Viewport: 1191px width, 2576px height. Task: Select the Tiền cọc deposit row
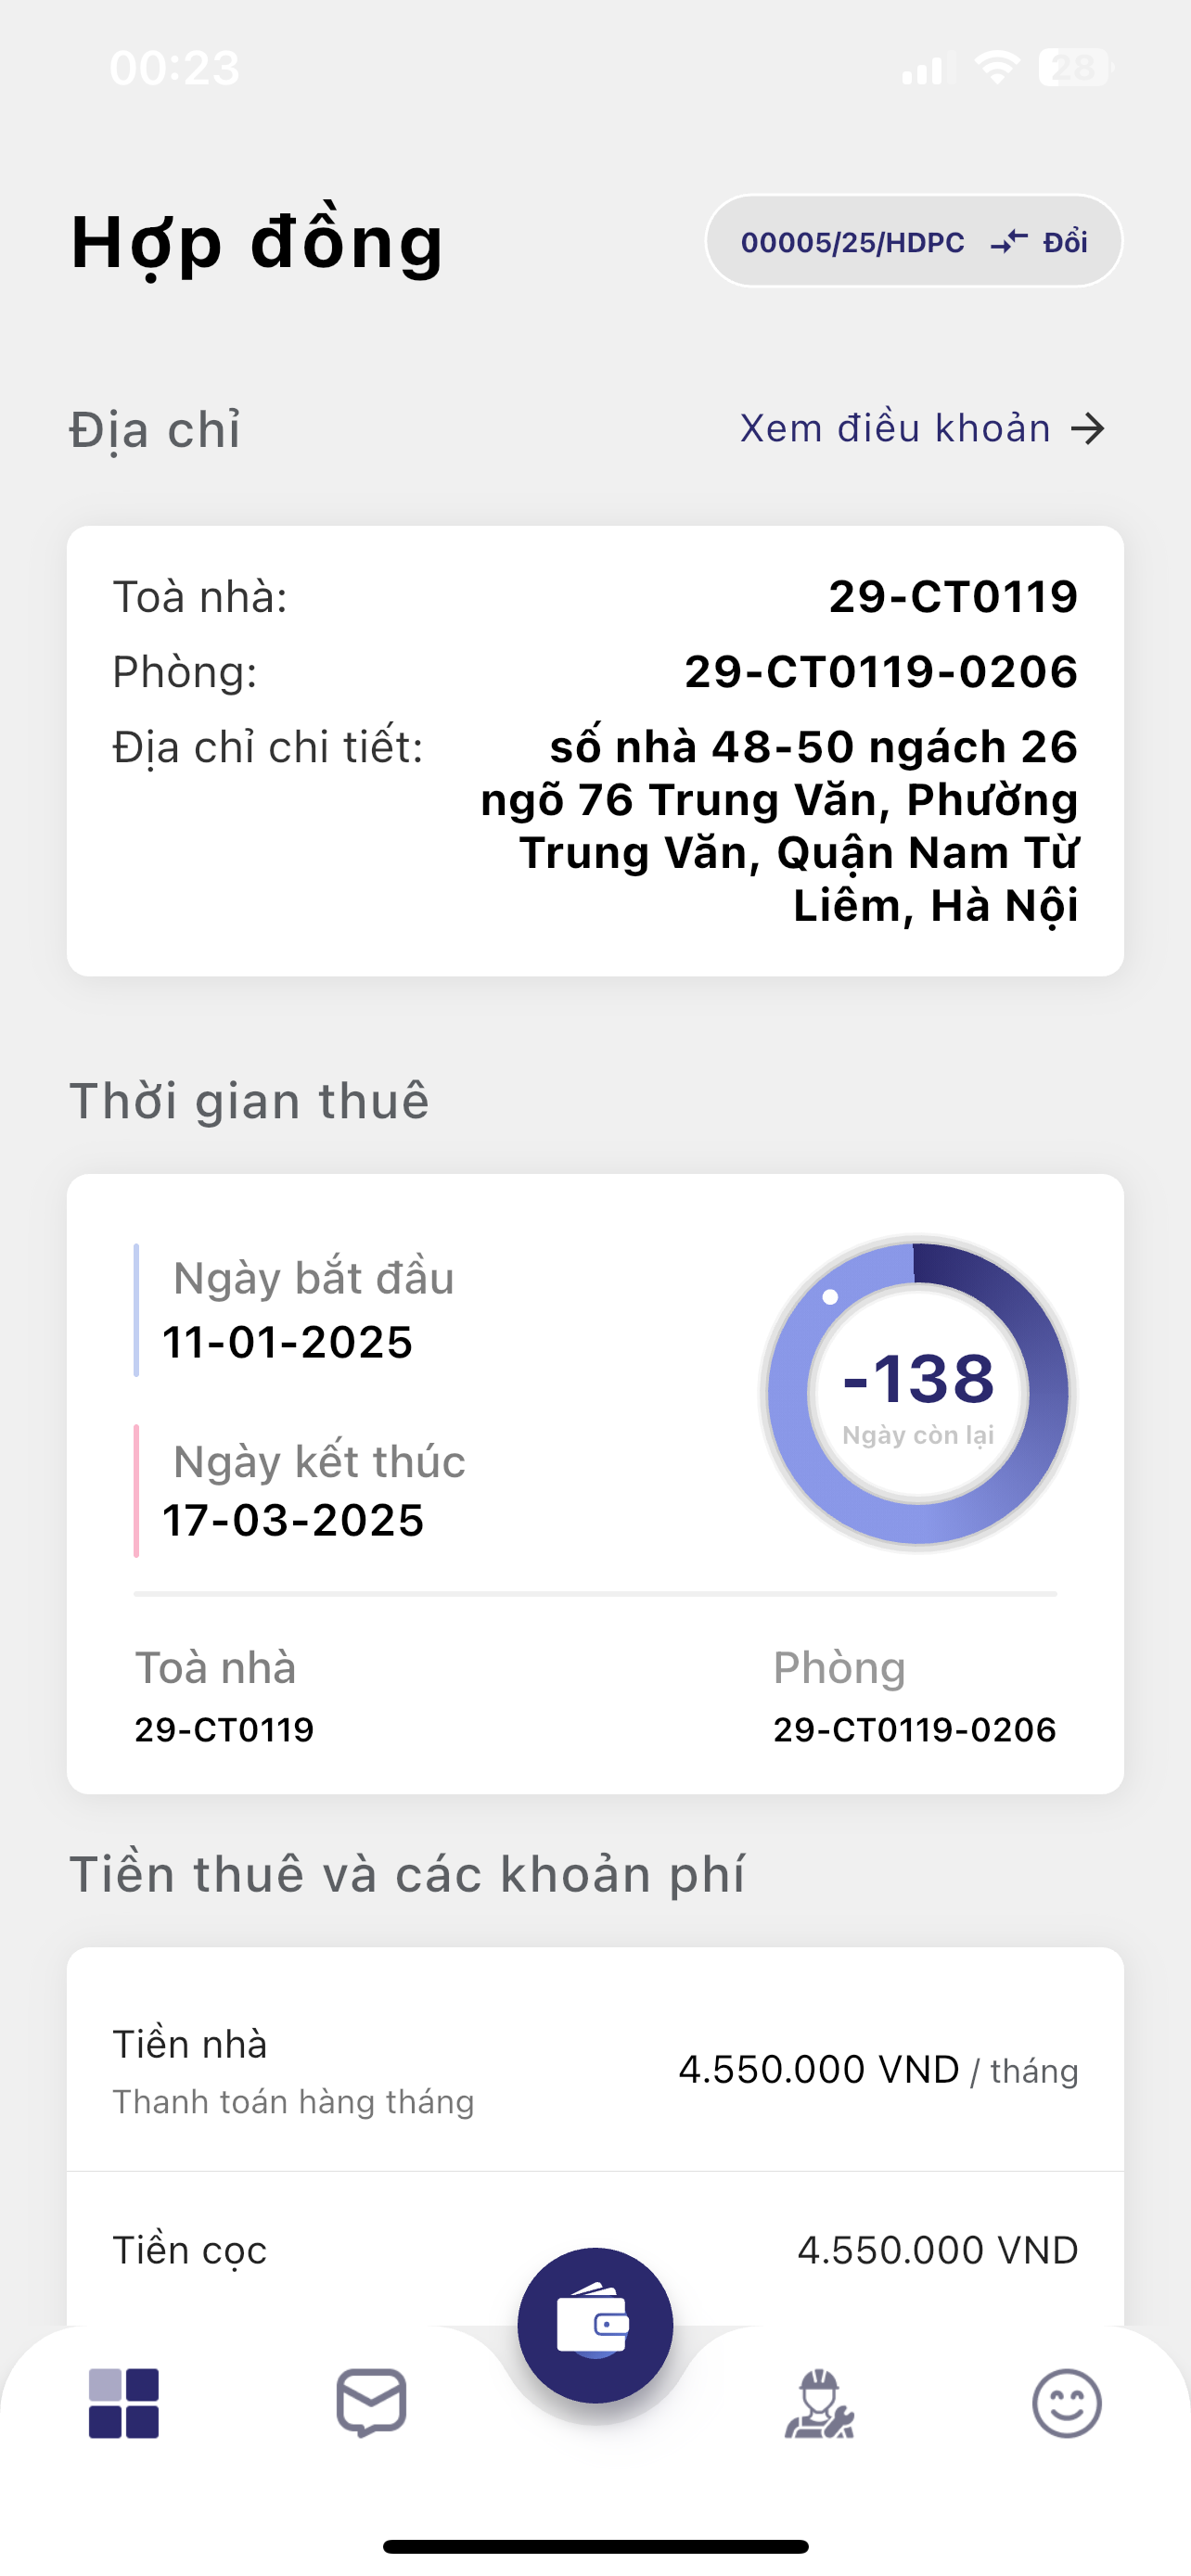point(595,2250)
